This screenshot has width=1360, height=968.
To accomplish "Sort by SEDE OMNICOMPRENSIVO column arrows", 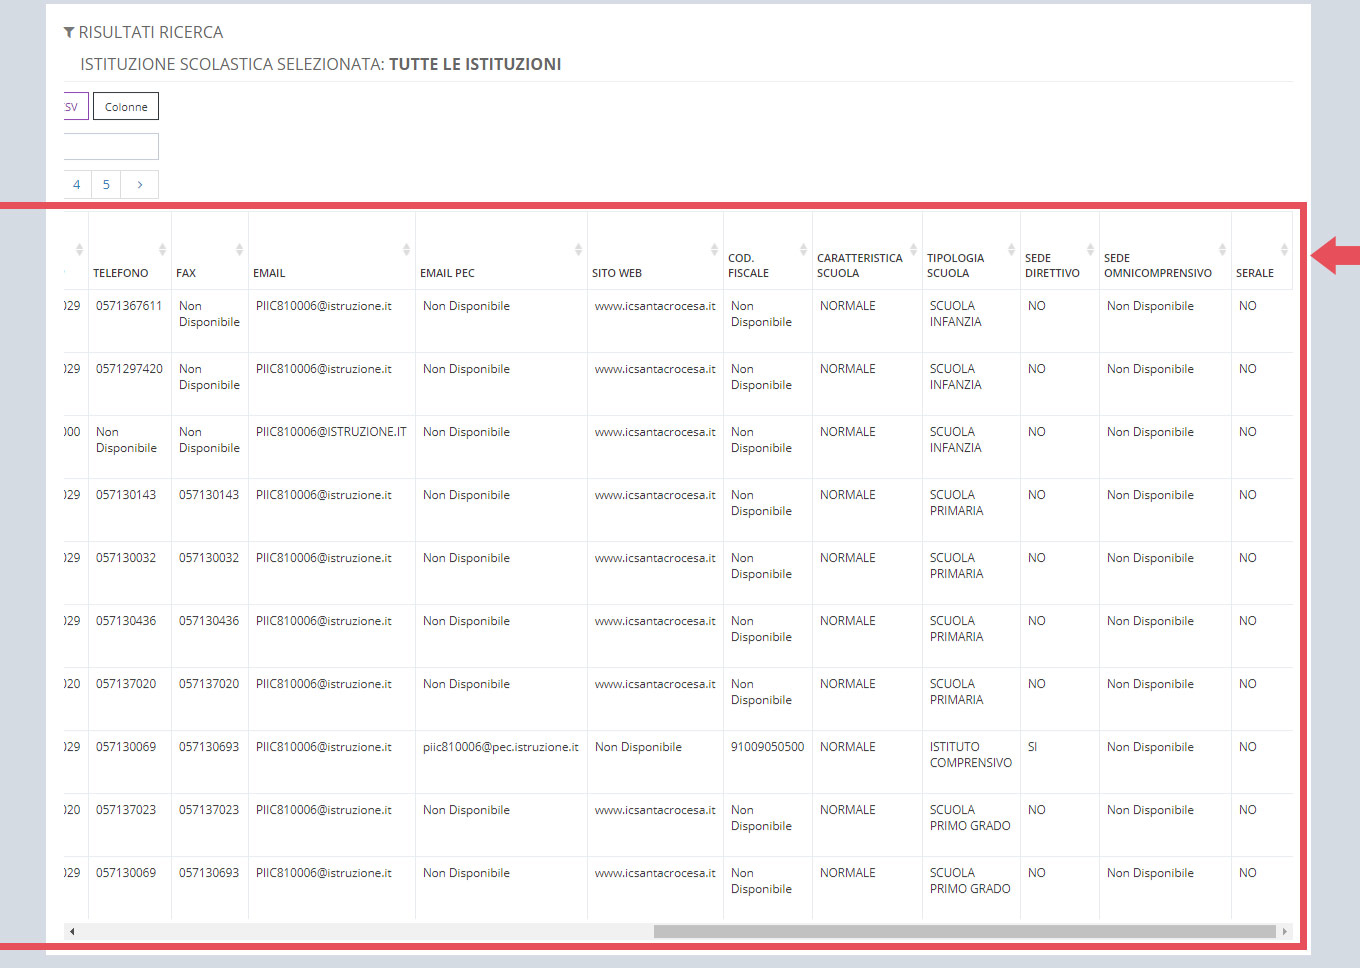I will coord(1222,249).
